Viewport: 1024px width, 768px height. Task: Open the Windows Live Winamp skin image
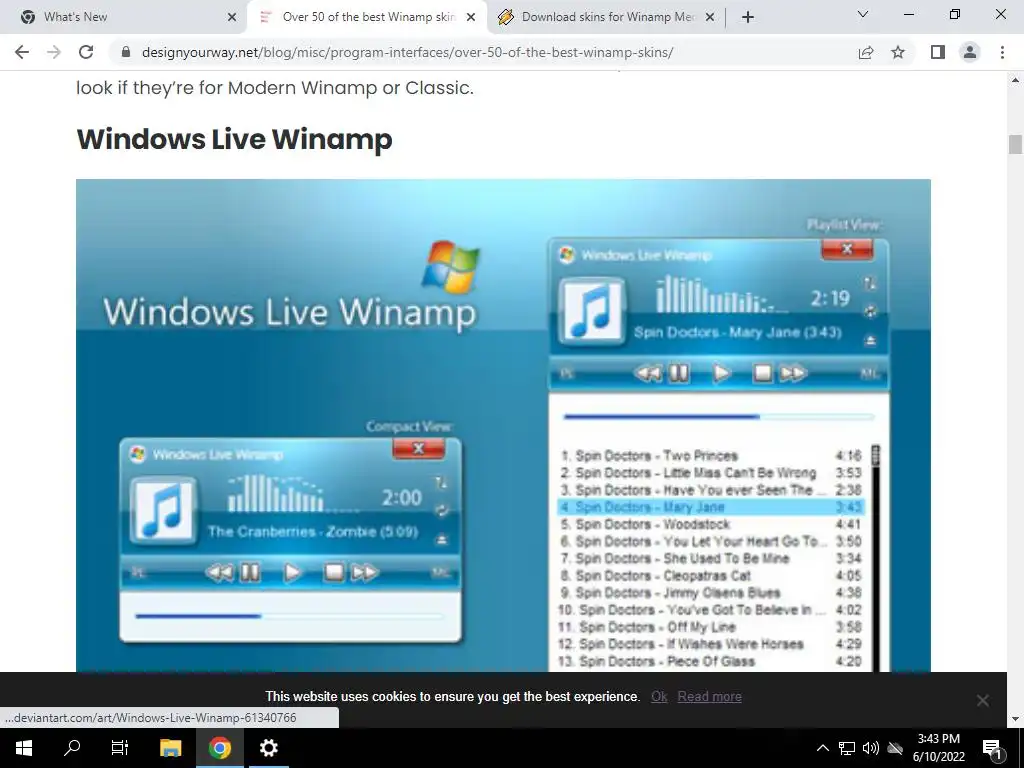tap(503, 425)
